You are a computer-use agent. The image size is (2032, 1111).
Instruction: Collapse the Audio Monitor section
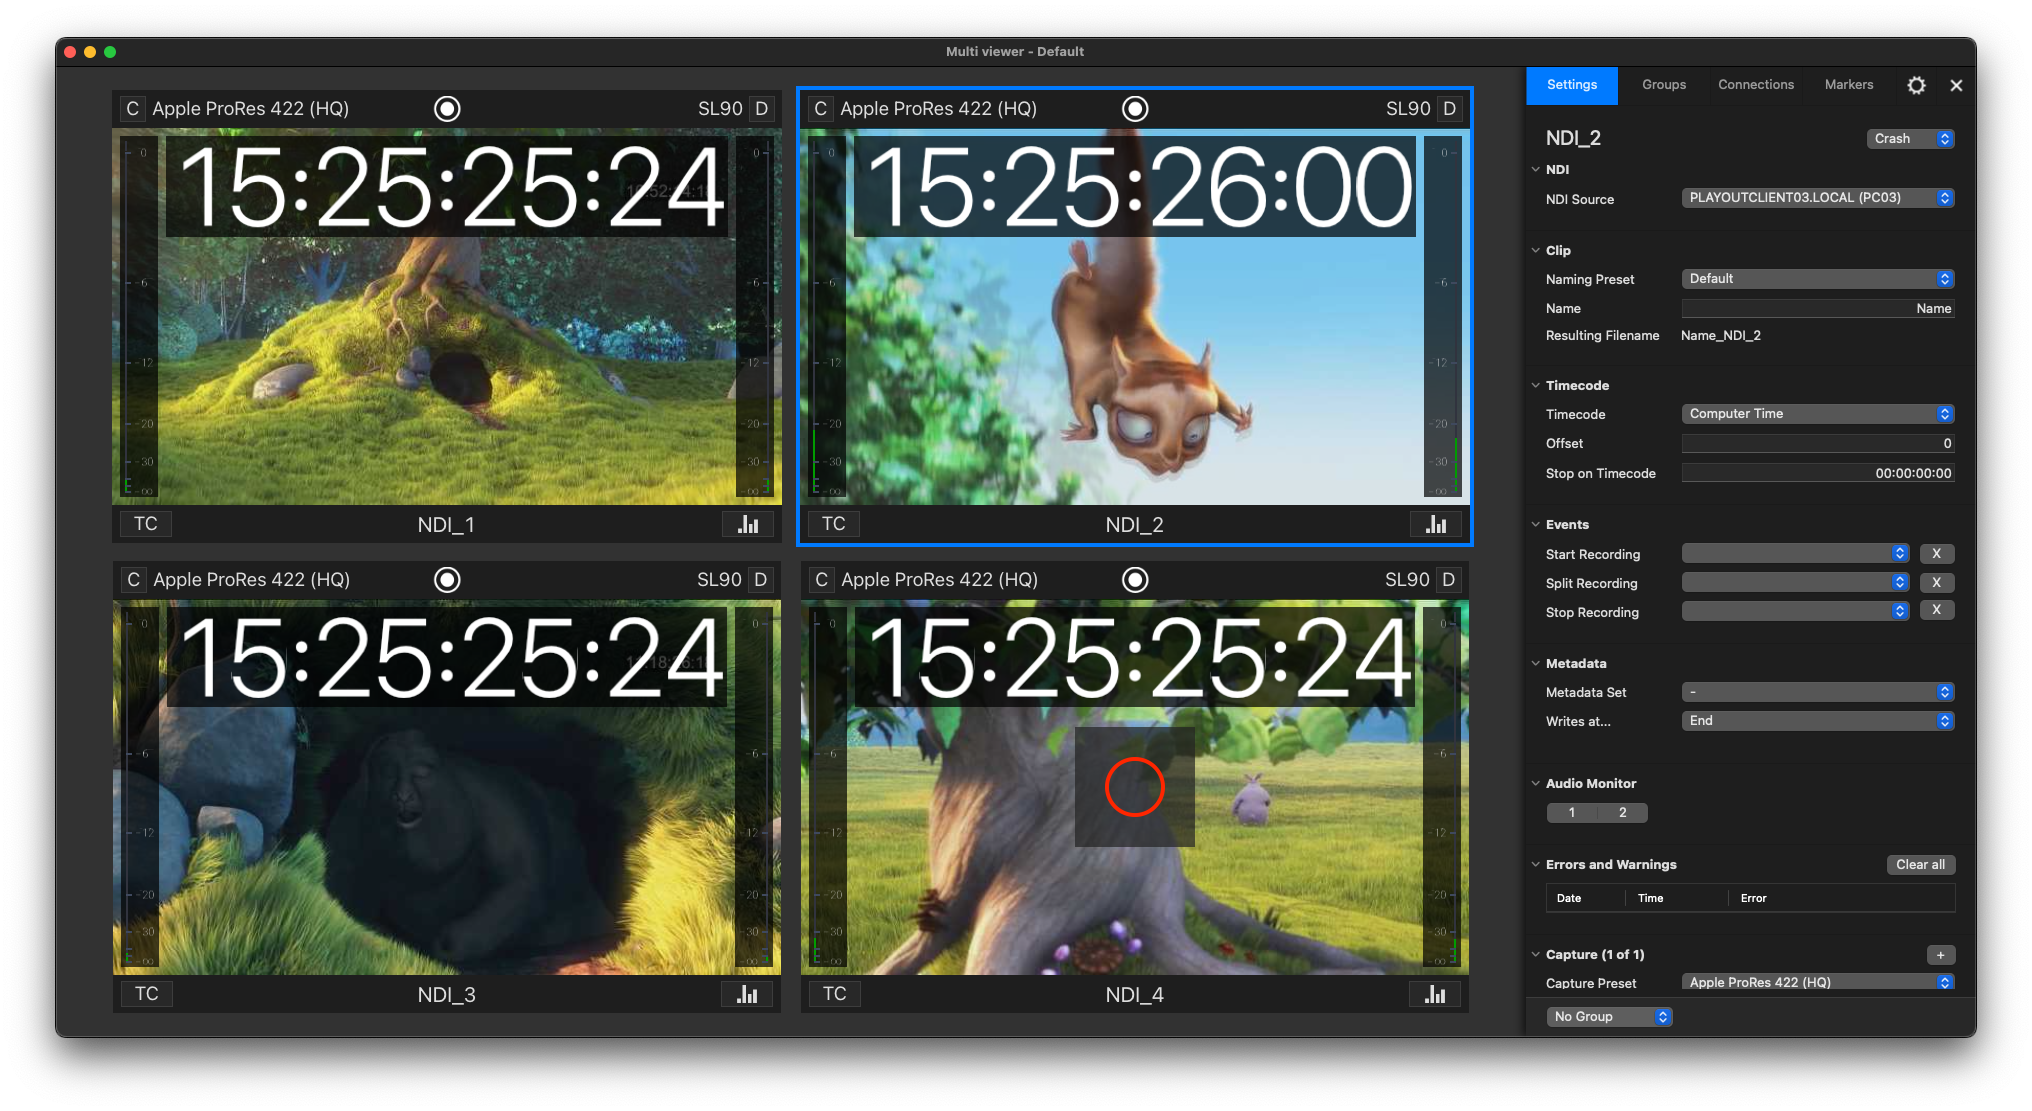pyautogui.click(x=1536, y=784)
